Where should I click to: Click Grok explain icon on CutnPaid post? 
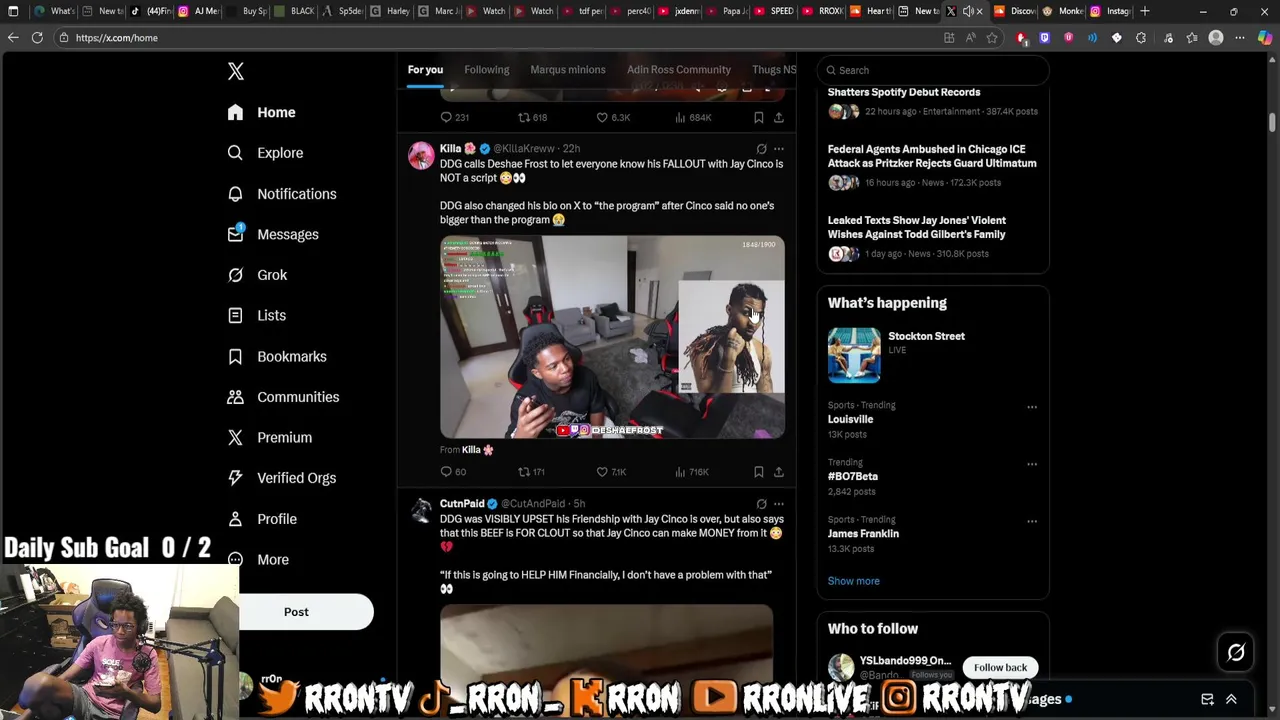coord(761,504)
